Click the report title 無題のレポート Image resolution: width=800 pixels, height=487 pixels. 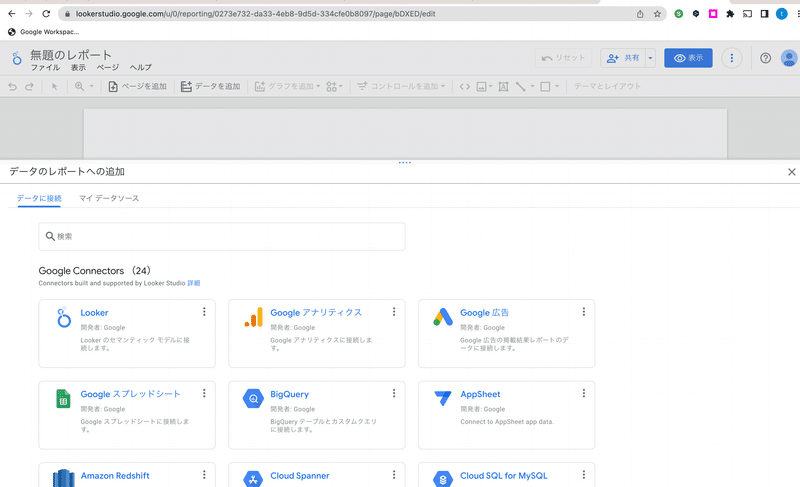coord(71,55)
